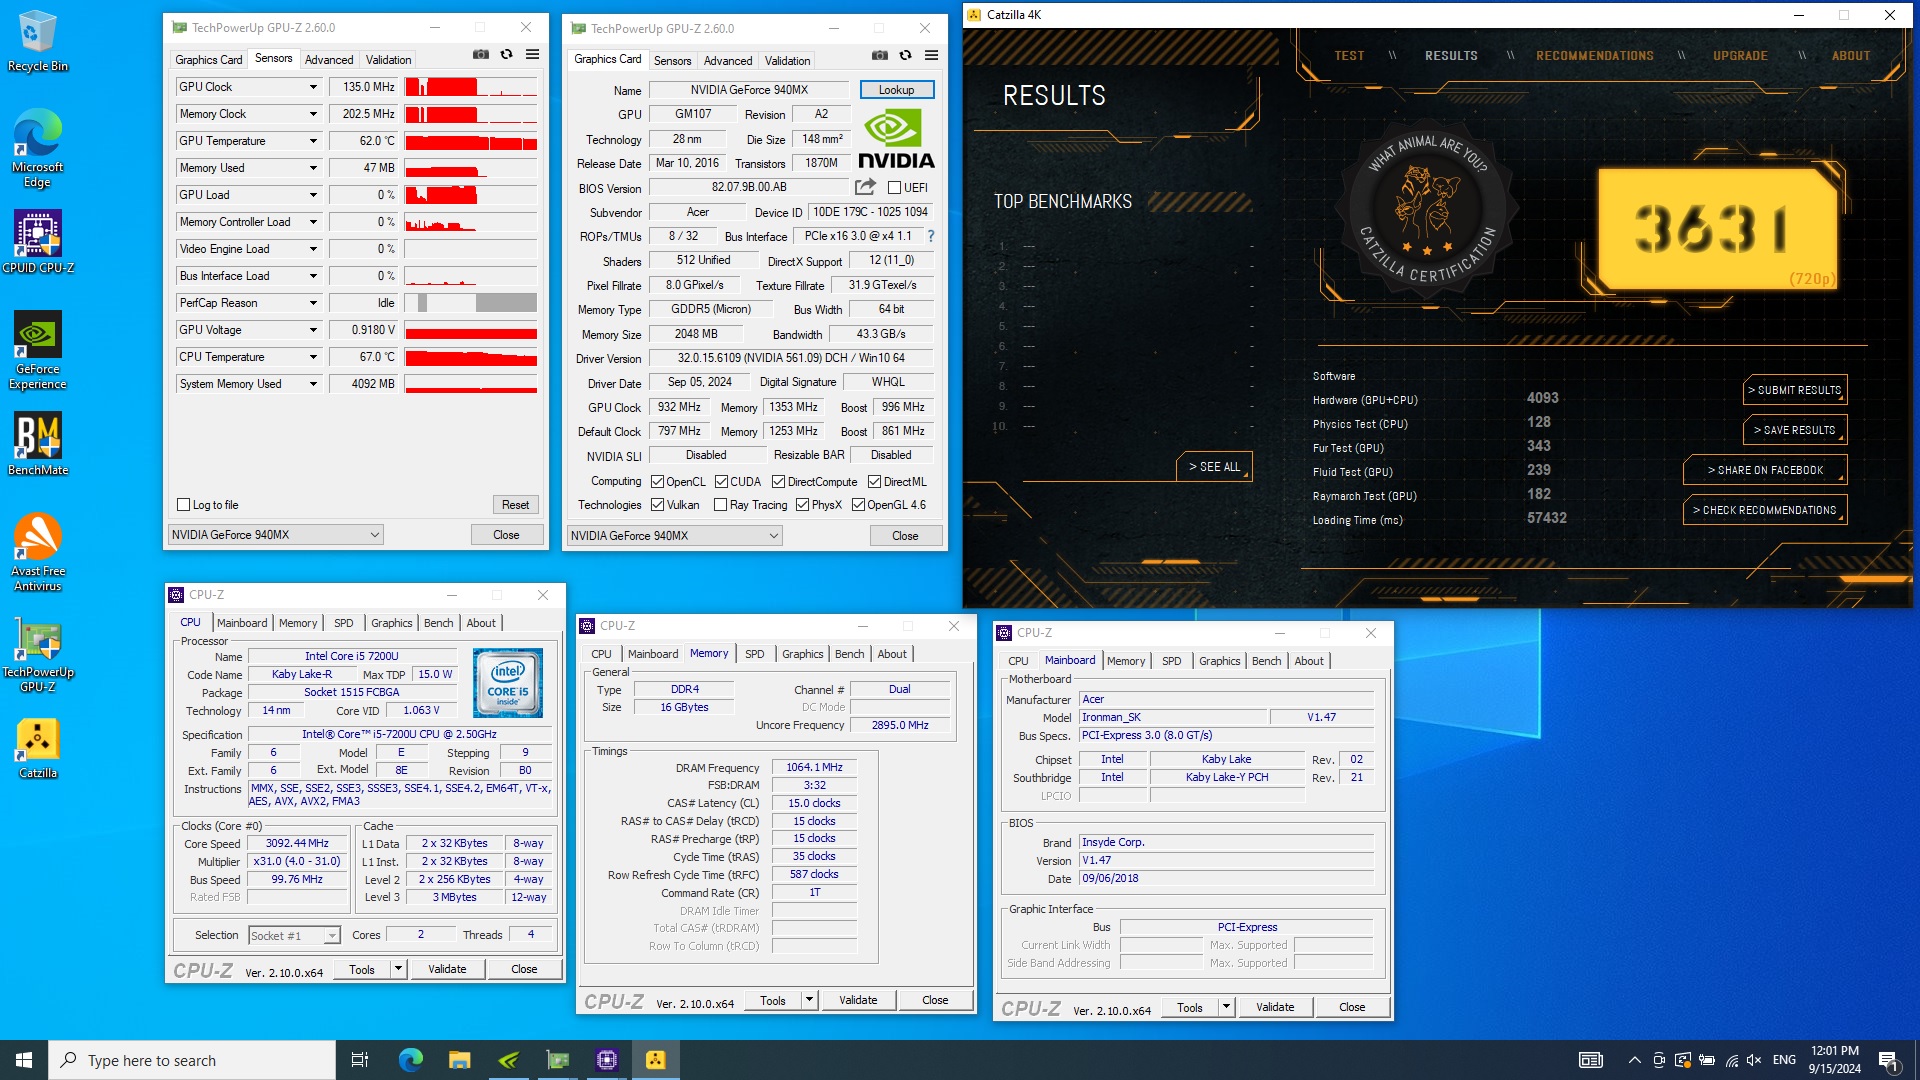This screenshot has width=1920, height=1080.
Task: Expand GPU Temperature sensor dropdown
Action: [x=313, y=141]
